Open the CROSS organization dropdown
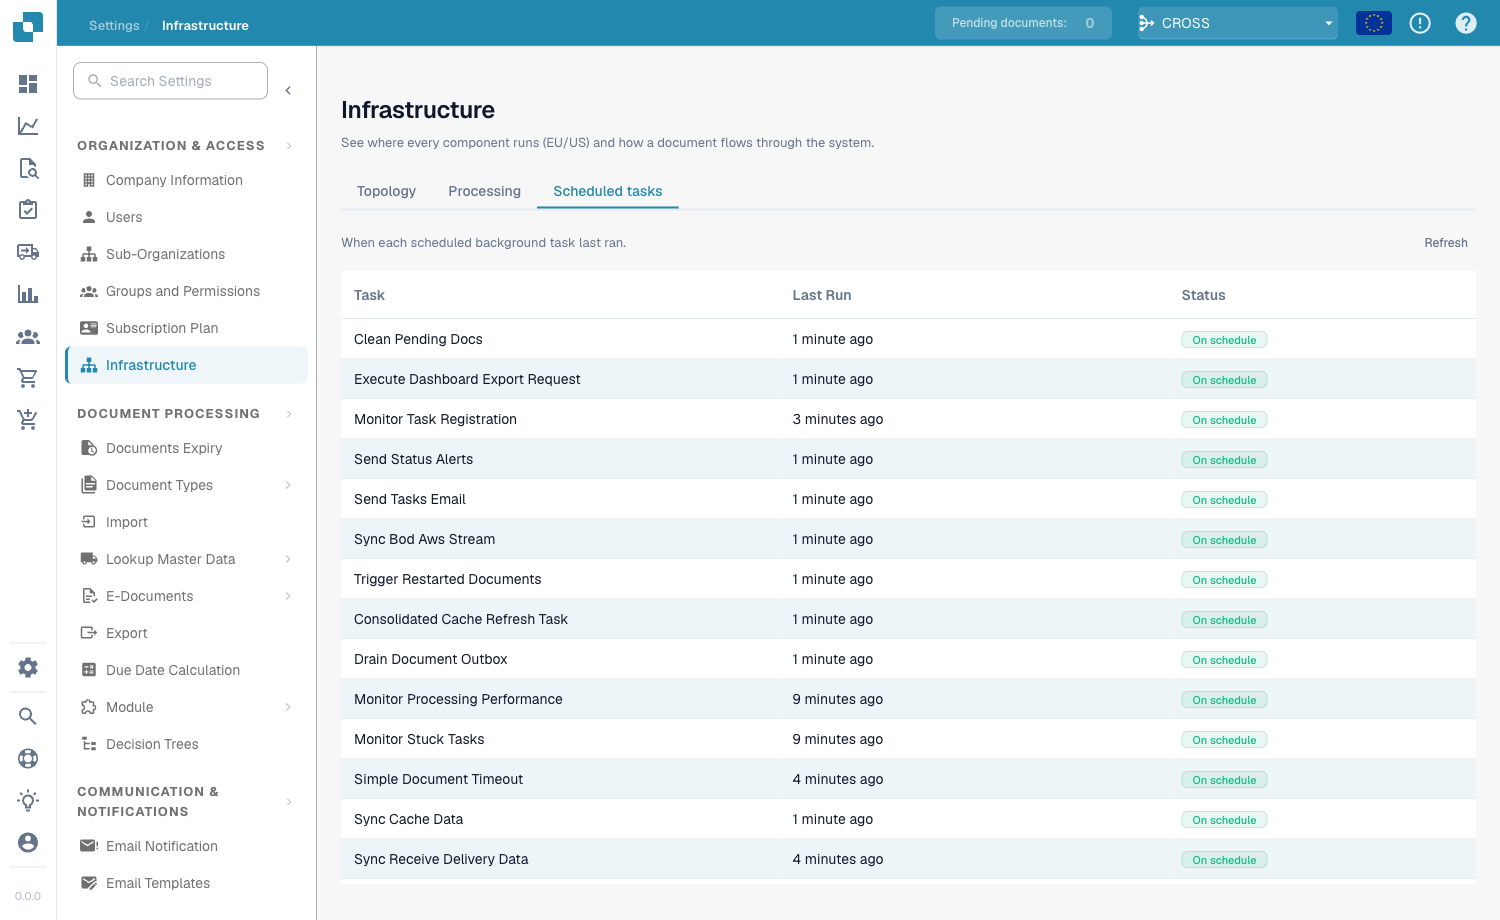 point(1237,23)
